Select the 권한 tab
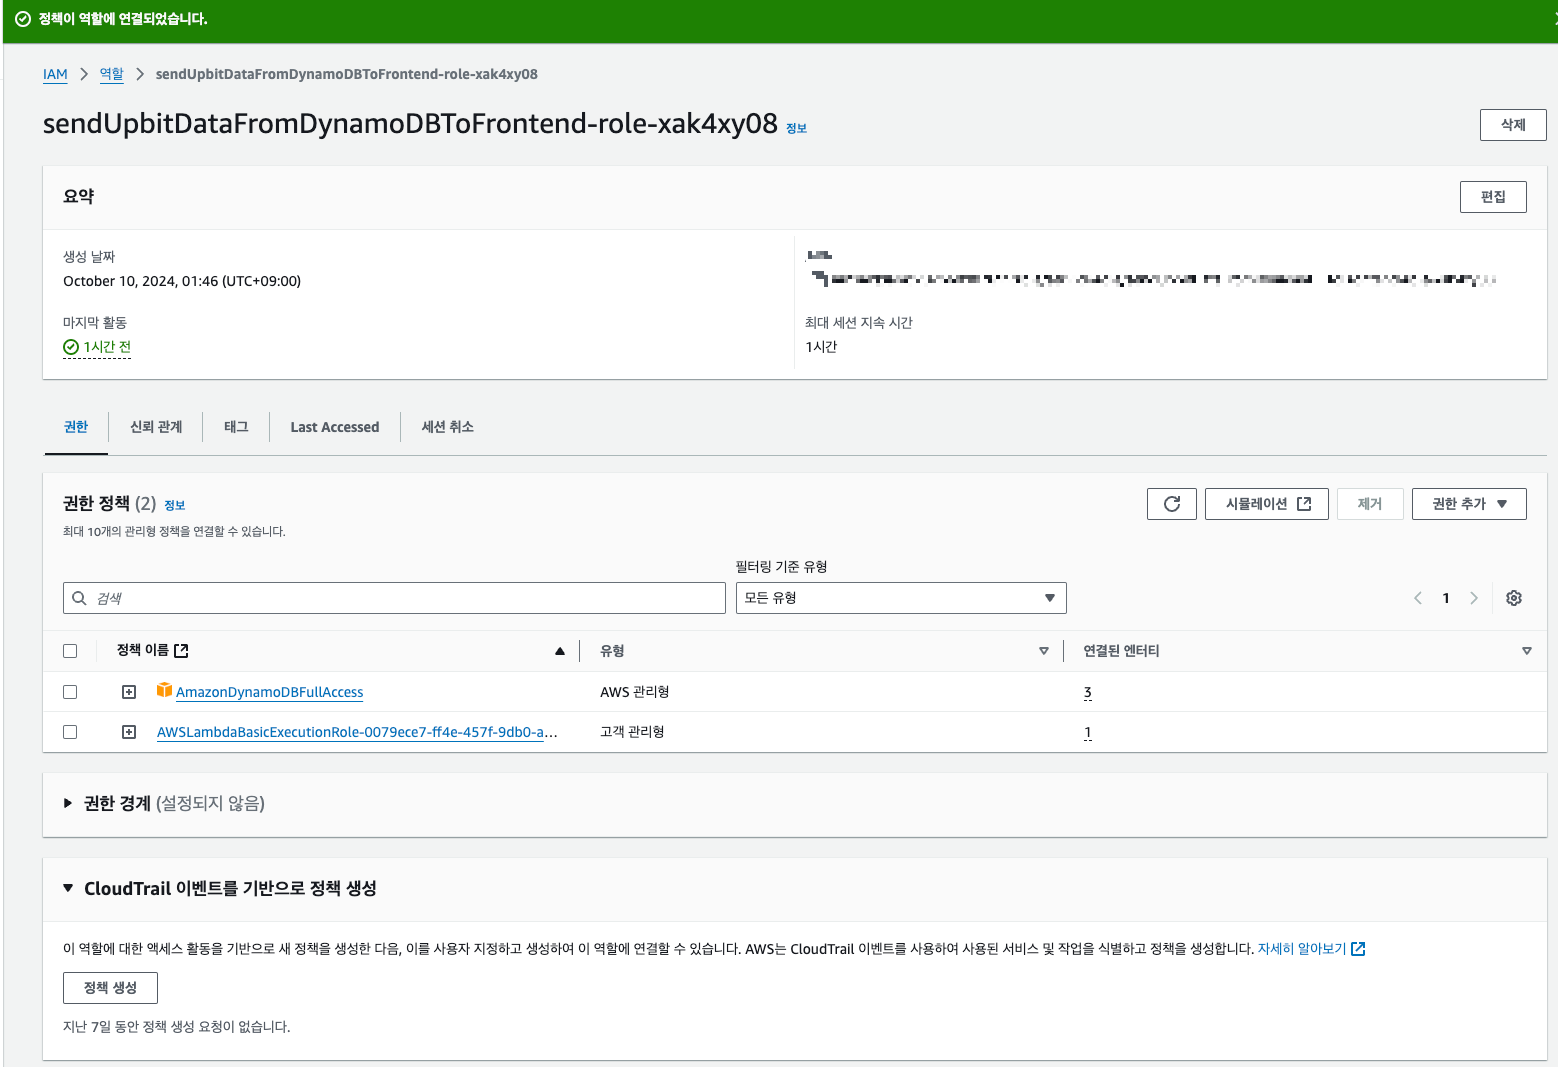Viewport: 1558px width, 1067px height. (x=76, y=427)
